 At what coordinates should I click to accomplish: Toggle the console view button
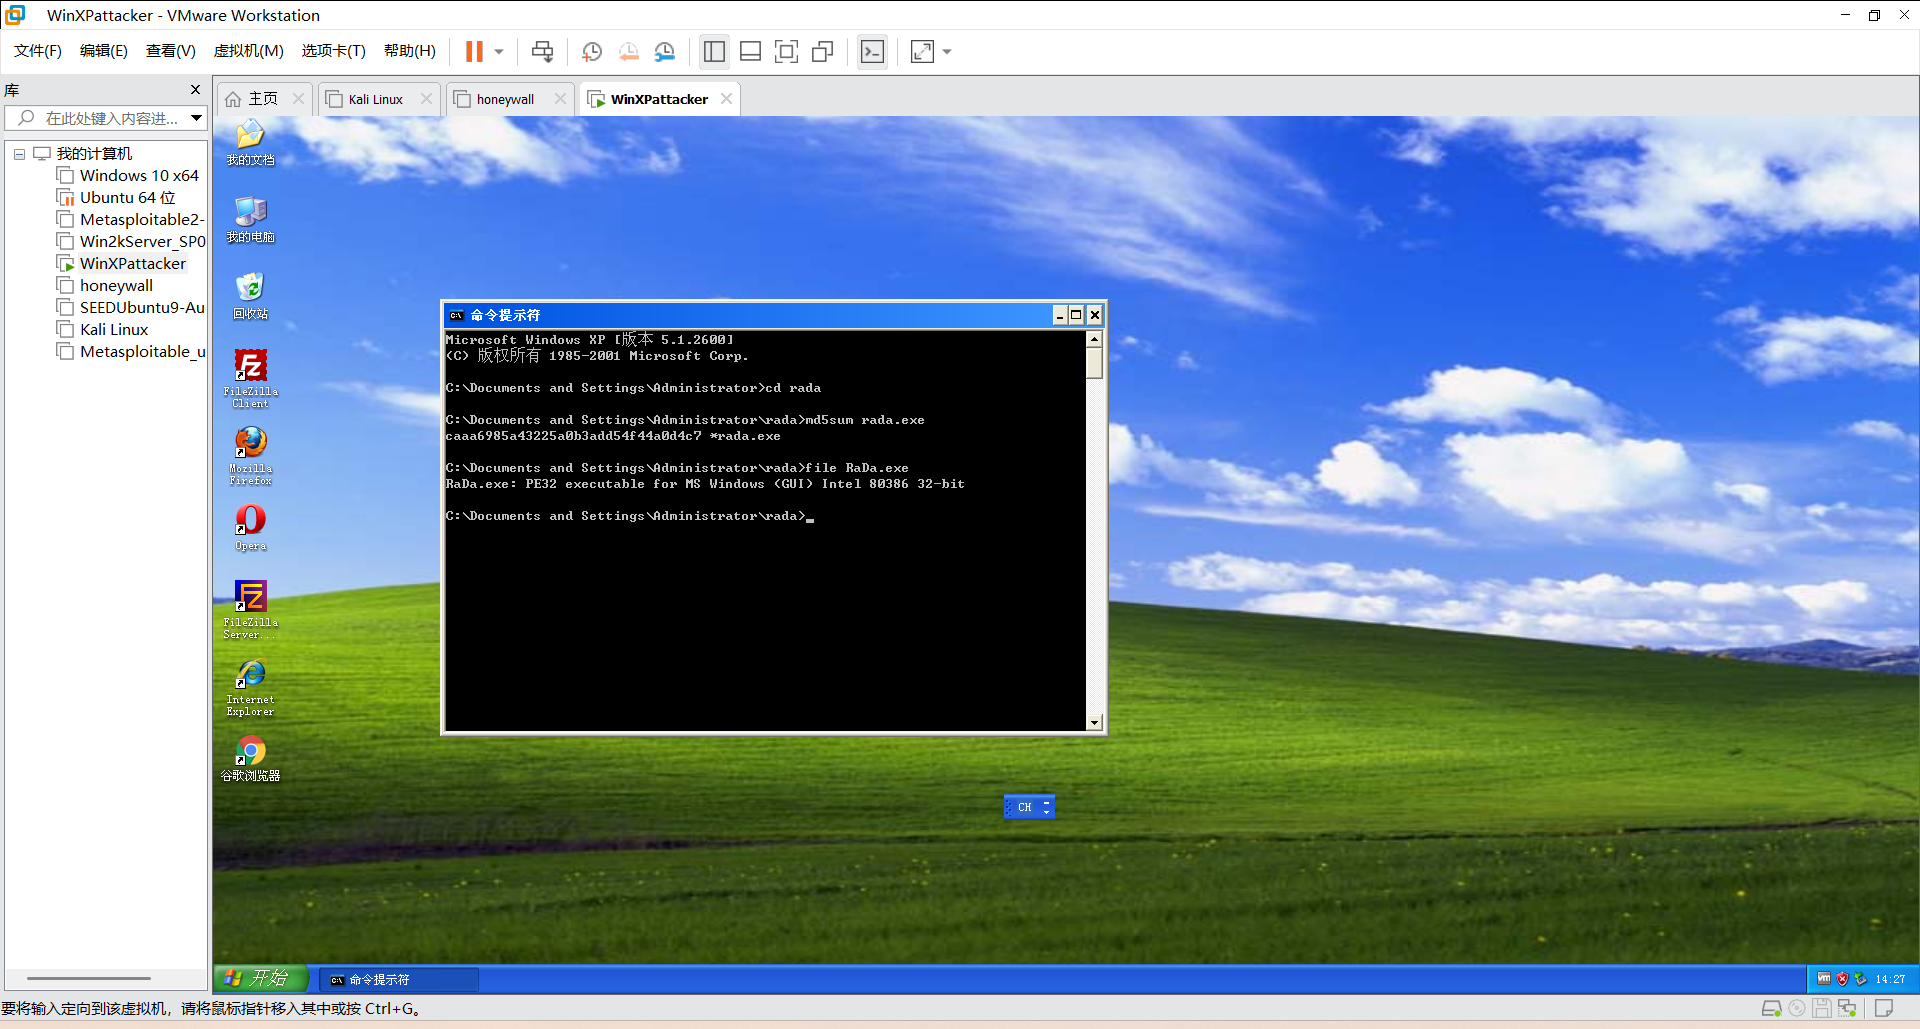(x=872, y=51)
